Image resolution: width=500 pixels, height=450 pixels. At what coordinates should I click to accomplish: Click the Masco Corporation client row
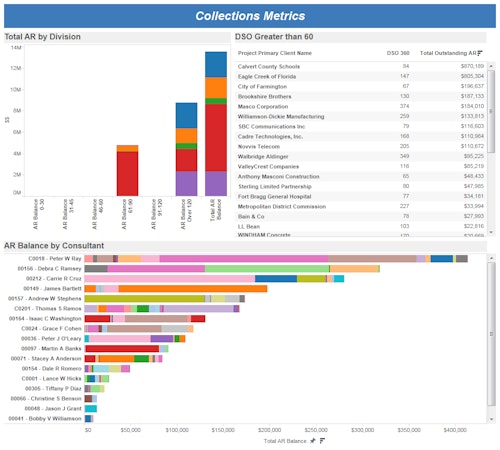pyautogui.click(x=361, y=106)
